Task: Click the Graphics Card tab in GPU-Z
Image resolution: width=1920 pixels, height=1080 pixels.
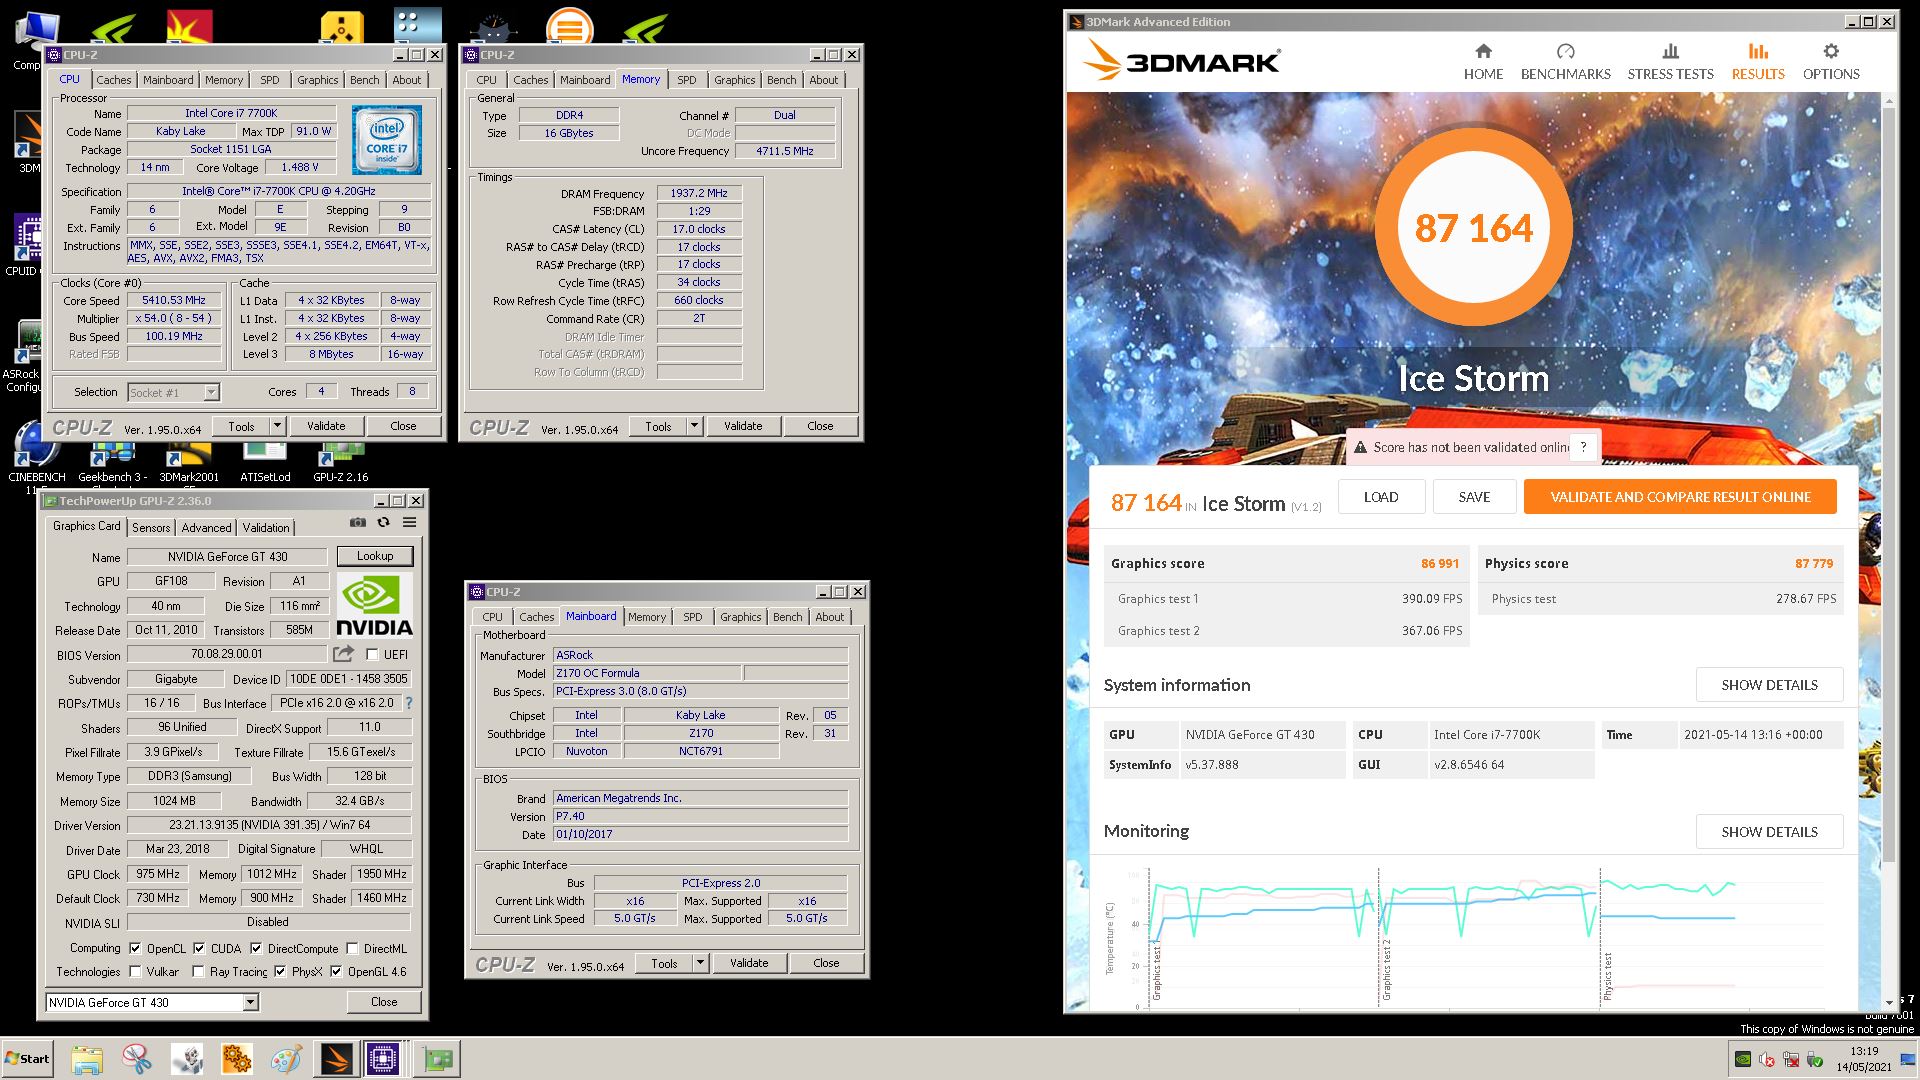Action: [x=86, y=526]
